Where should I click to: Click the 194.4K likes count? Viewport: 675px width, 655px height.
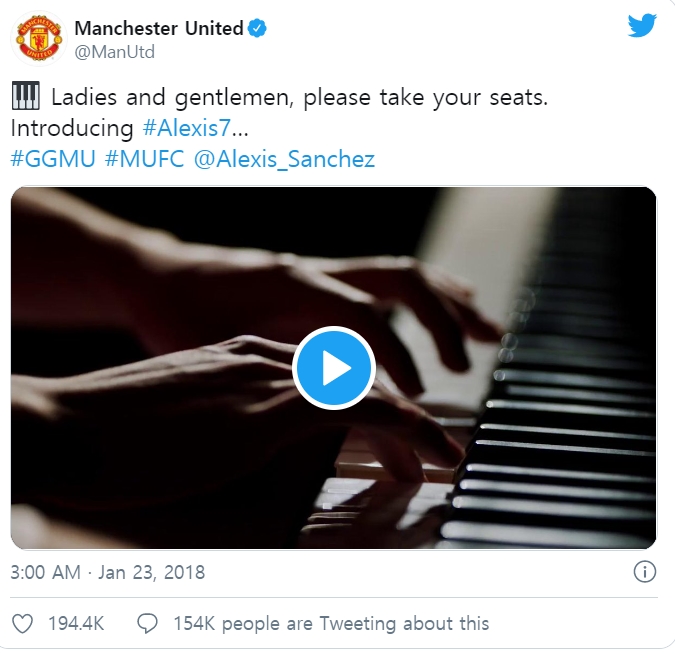(76, 624)
